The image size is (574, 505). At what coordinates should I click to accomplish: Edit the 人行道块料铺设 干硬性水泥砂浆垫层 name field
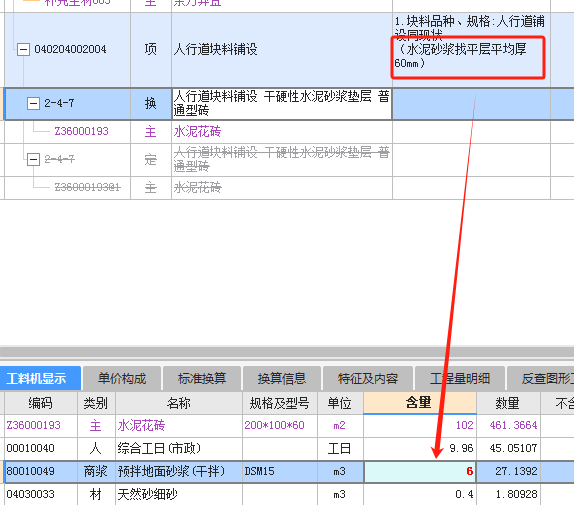coord(282,104)
